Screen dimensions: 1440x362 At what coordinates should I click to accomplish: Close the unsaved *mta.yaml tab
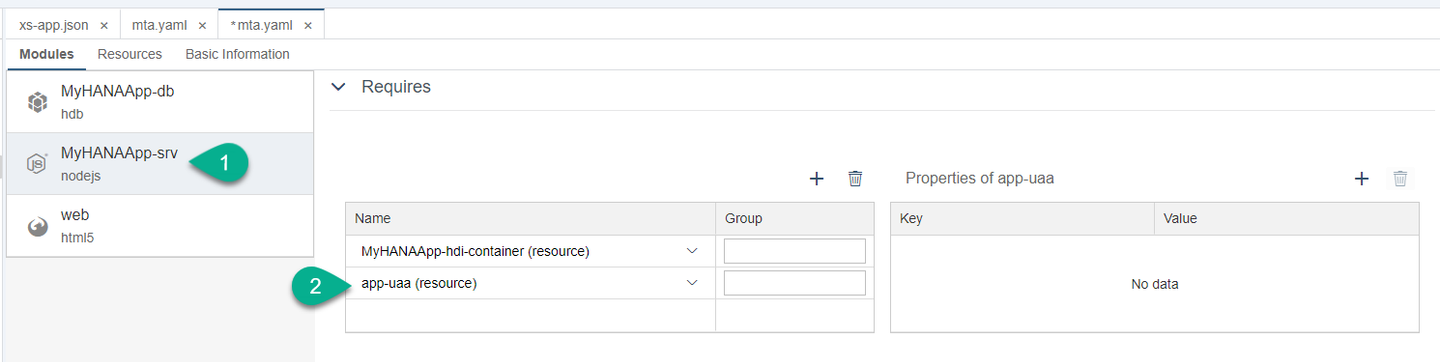pyautogui.click(x=308, y=25)
